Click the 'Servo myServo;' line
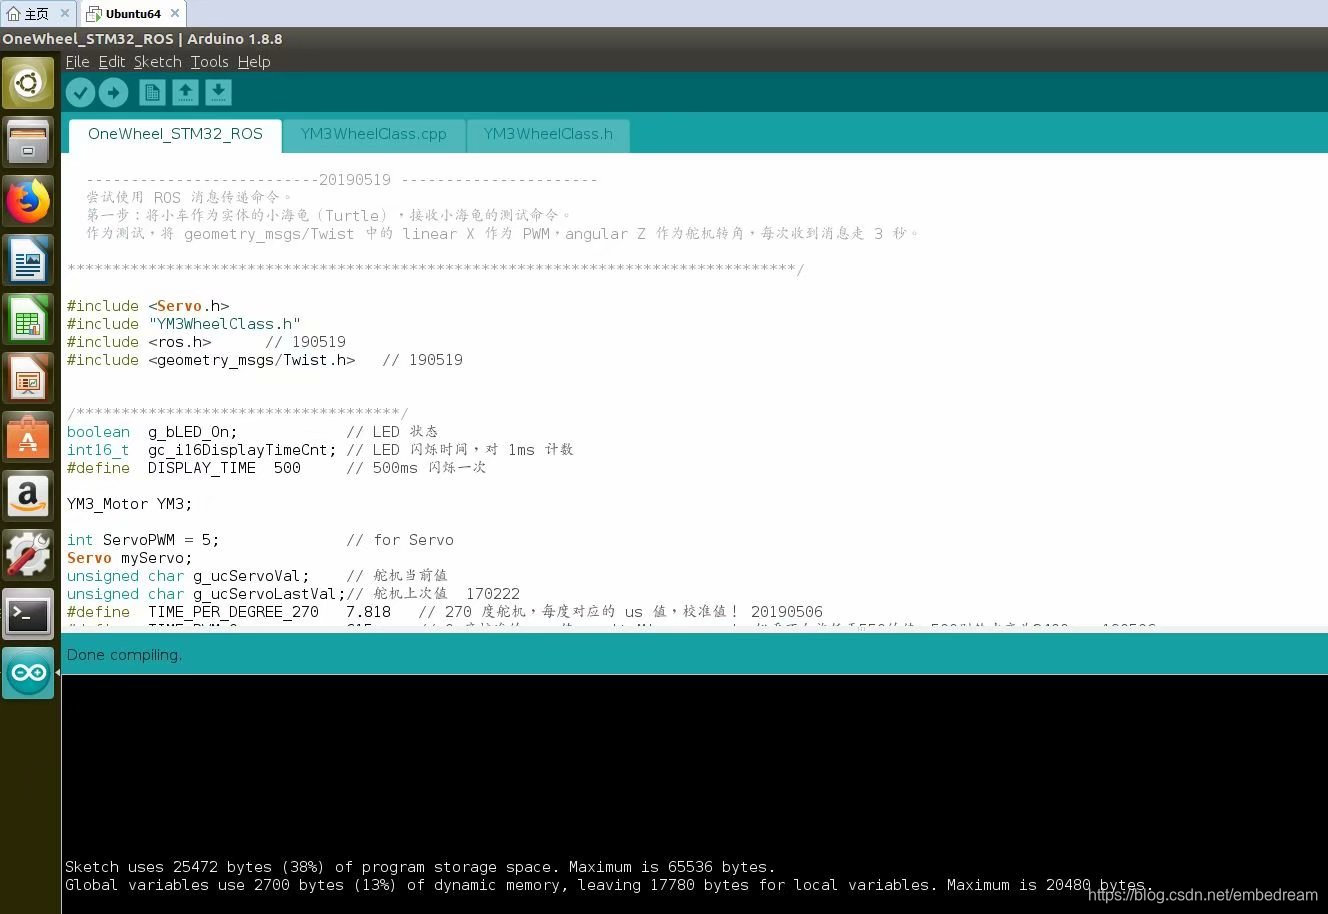 pos(130,558)
